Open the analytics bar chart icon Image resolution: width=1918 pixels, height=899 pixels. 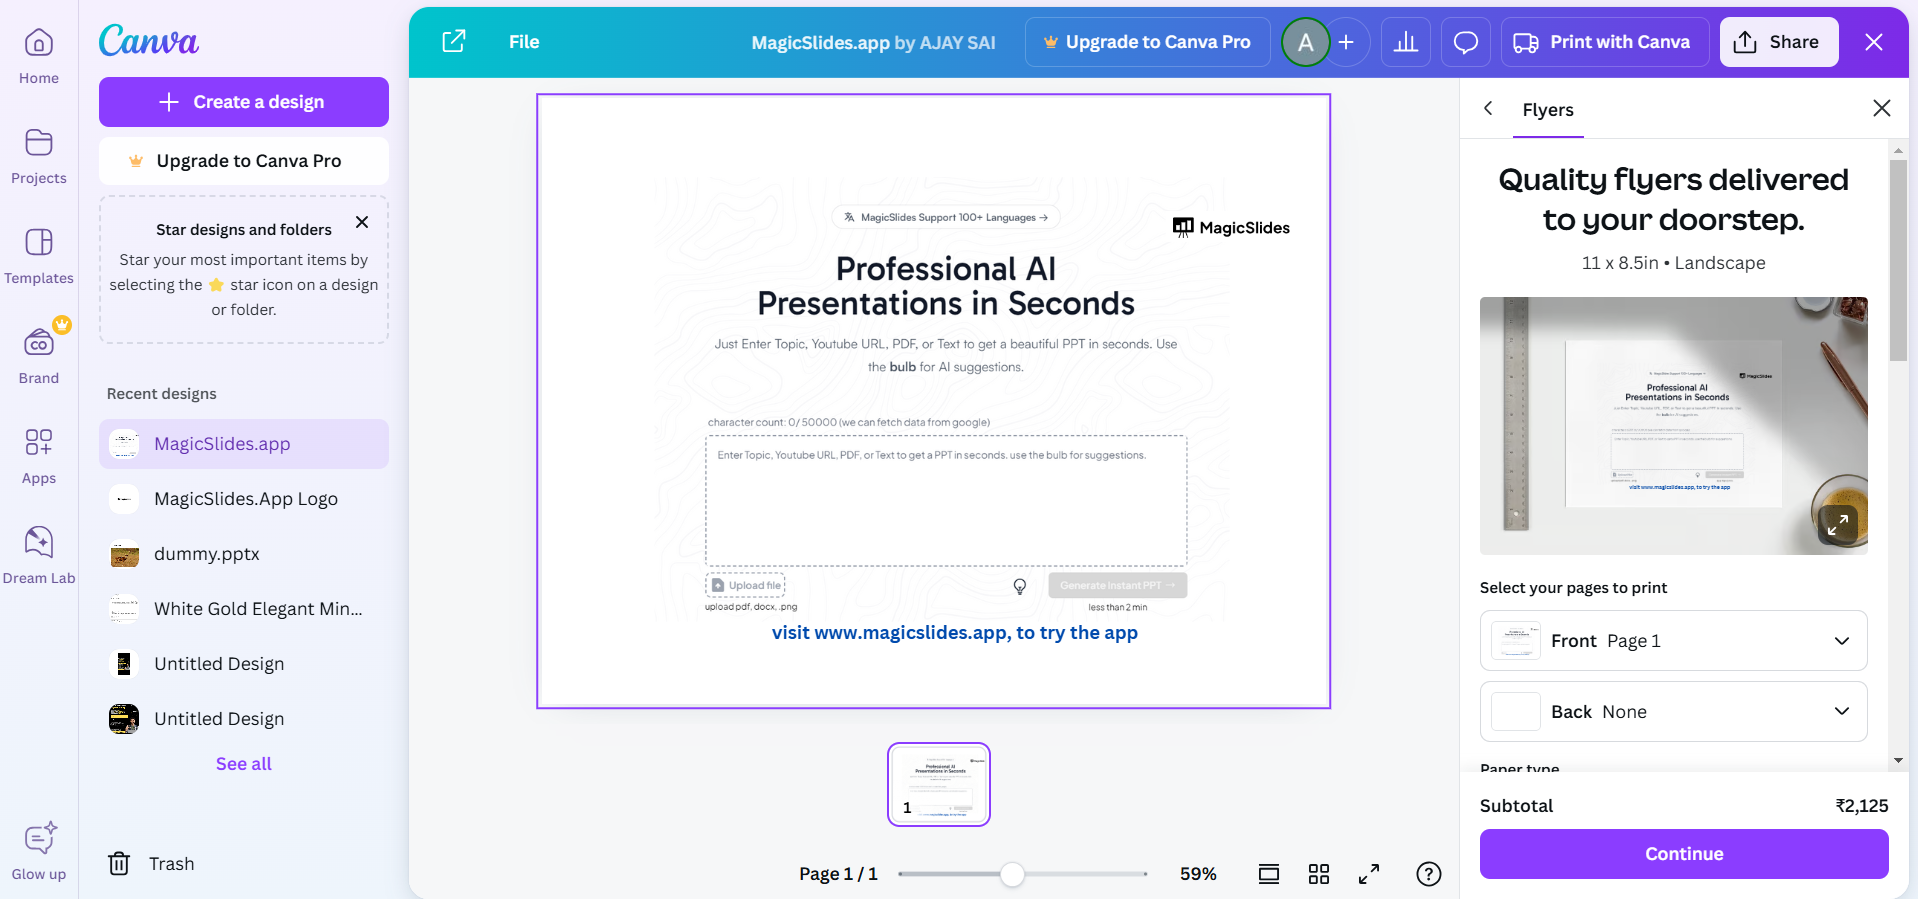tap(1406, 42)
